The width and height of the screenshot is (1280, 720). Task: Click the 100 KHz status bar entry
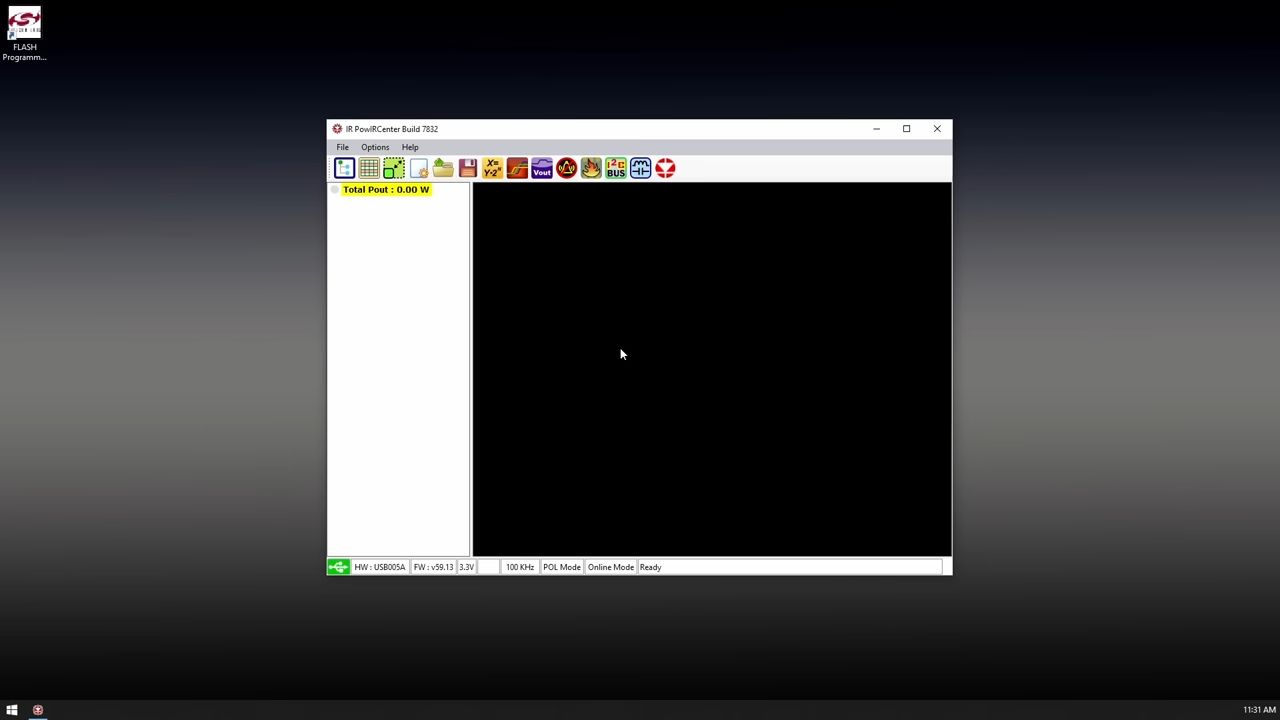pos(520,567)
